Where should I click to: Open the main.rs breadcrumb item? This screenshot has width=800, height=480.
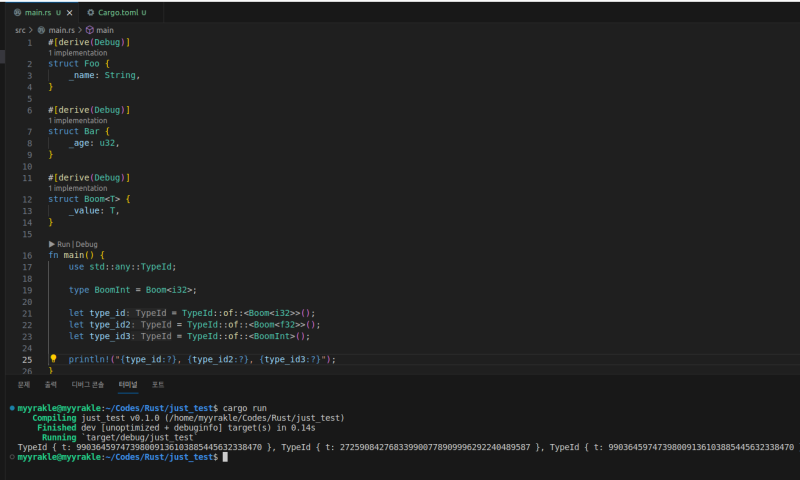pyautogui.click(x=61, y=30)
